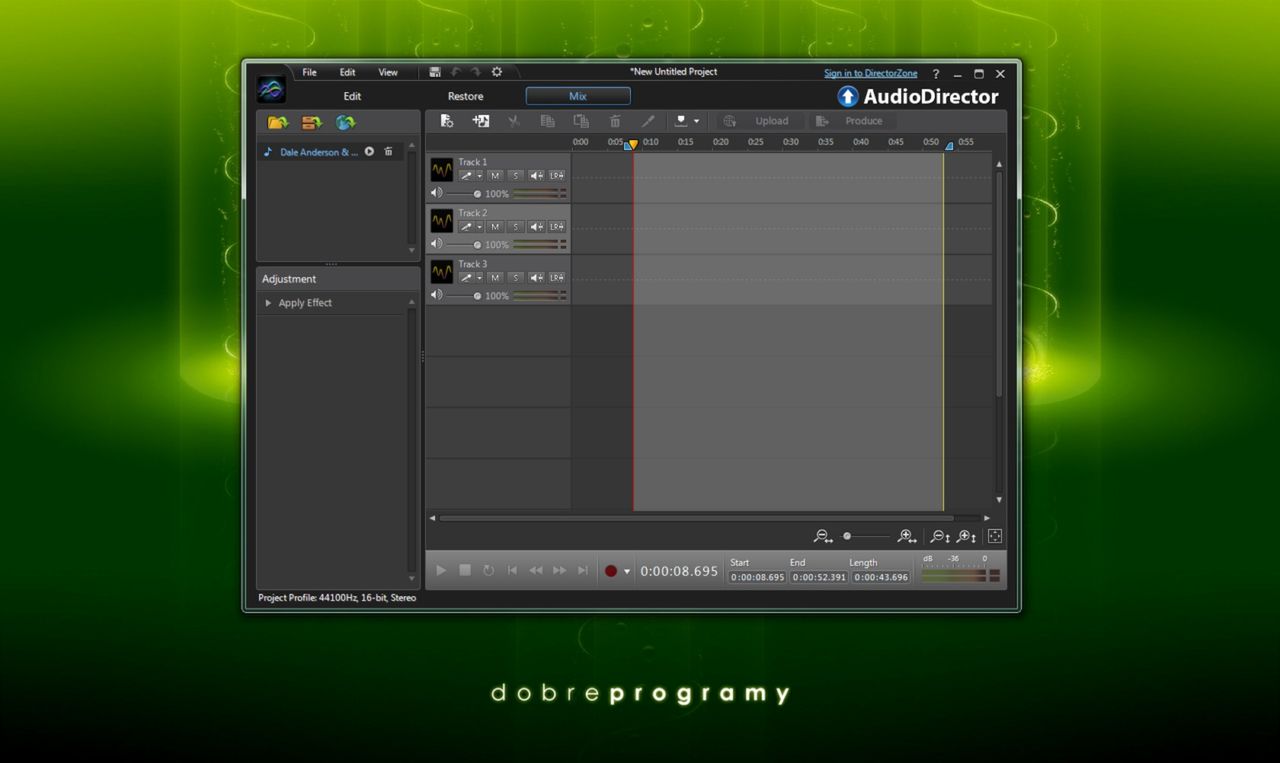Solo Track 1 with the S button
This screenshot has height=763, width=1280.
515,176
